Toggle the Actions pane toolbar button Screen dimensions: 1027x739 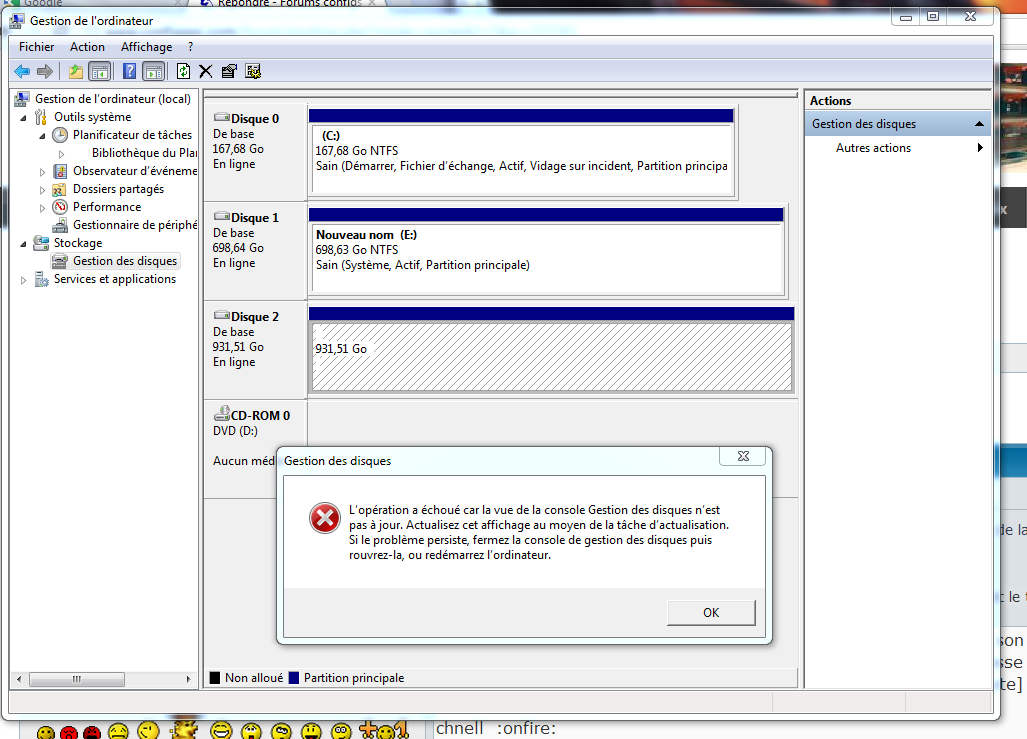pos(153,71)
